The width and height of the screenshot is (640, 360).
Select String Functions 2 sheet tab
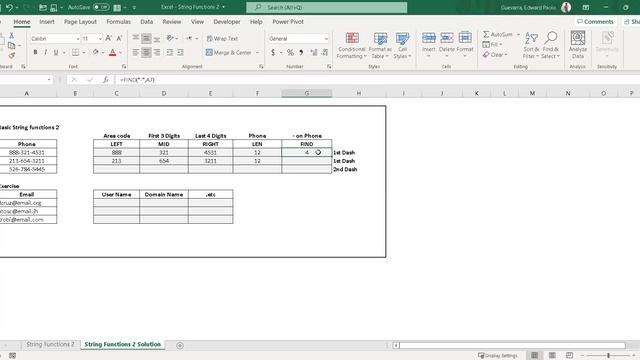(x=50, y=344)
